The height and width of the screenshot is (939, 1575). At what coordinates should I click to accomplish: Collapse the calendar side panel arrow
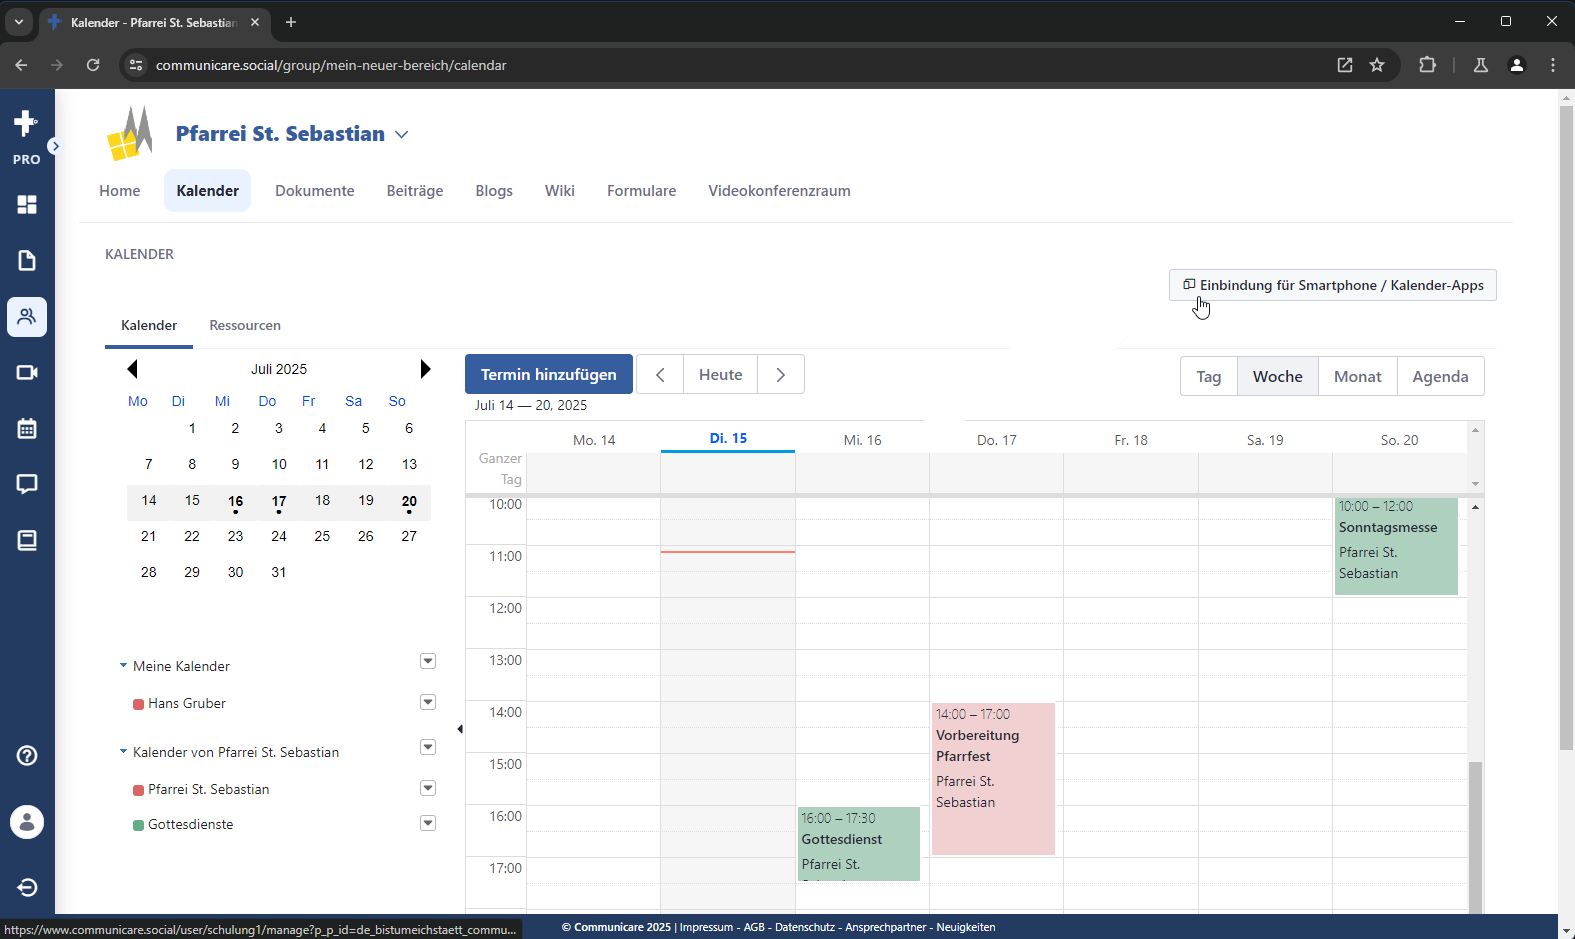click(x=460, y=729)
